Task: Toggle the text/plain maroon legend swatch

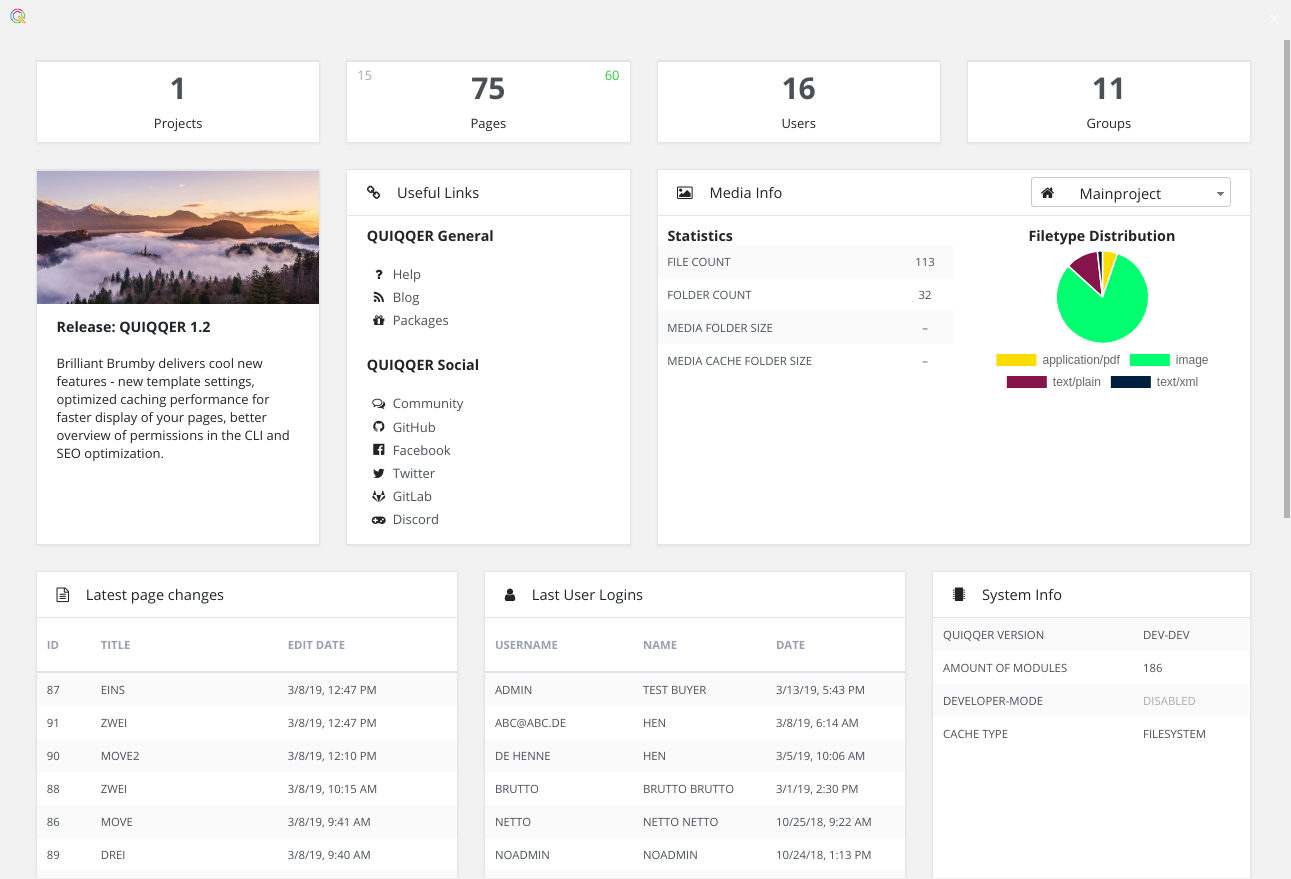Action: [1027, 382]
